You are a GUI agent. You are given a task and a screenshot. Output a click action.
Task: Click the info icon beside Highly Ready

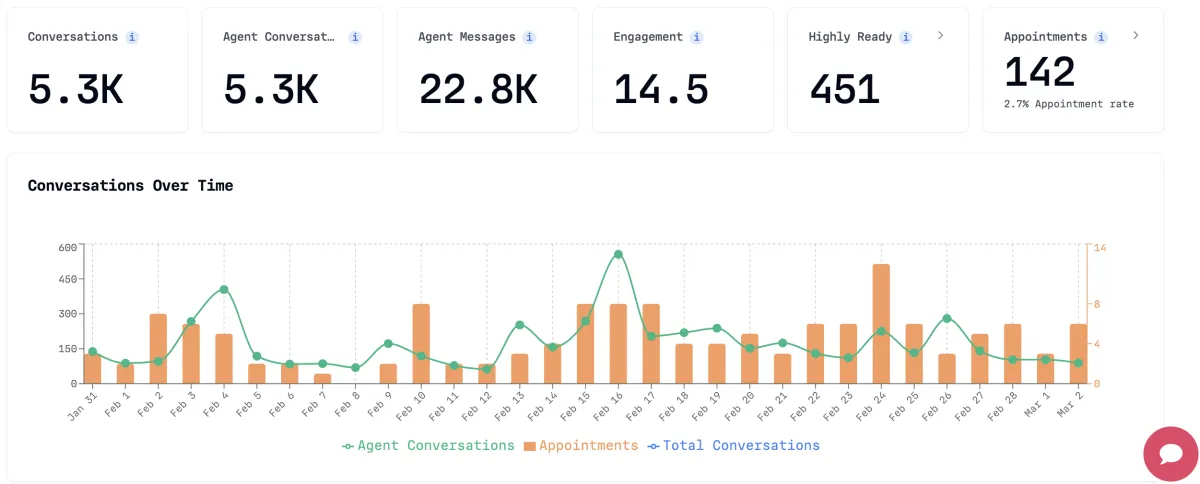click(x=905, y=37)
